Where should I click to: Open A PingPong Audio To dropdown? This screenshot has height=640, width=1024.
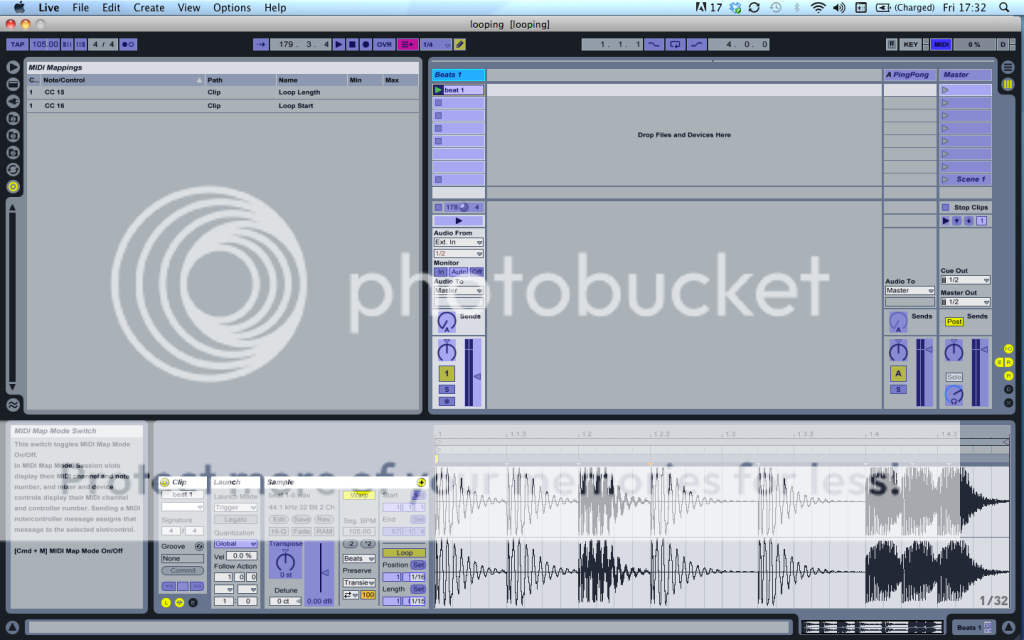[x=910, y=291]
